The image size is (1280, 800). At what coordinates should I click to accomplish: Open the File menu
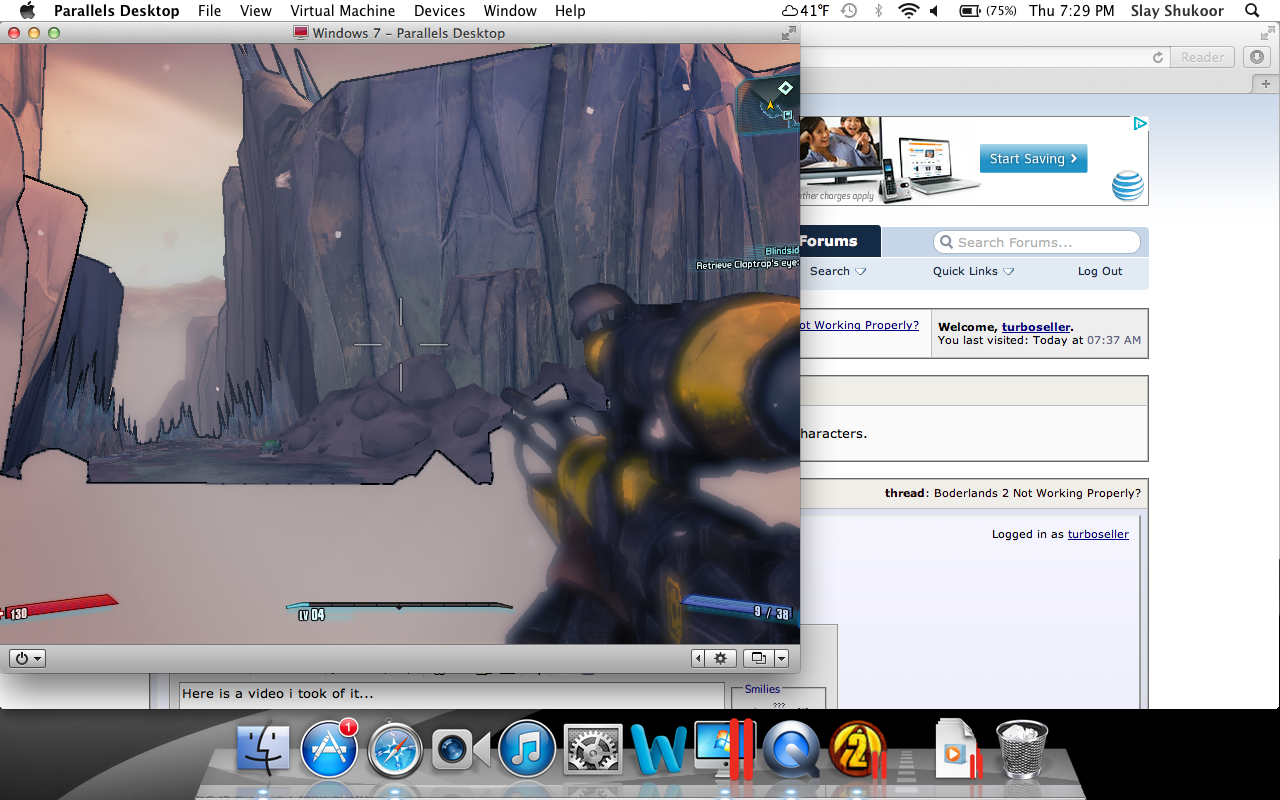click(x=209, y=11)
